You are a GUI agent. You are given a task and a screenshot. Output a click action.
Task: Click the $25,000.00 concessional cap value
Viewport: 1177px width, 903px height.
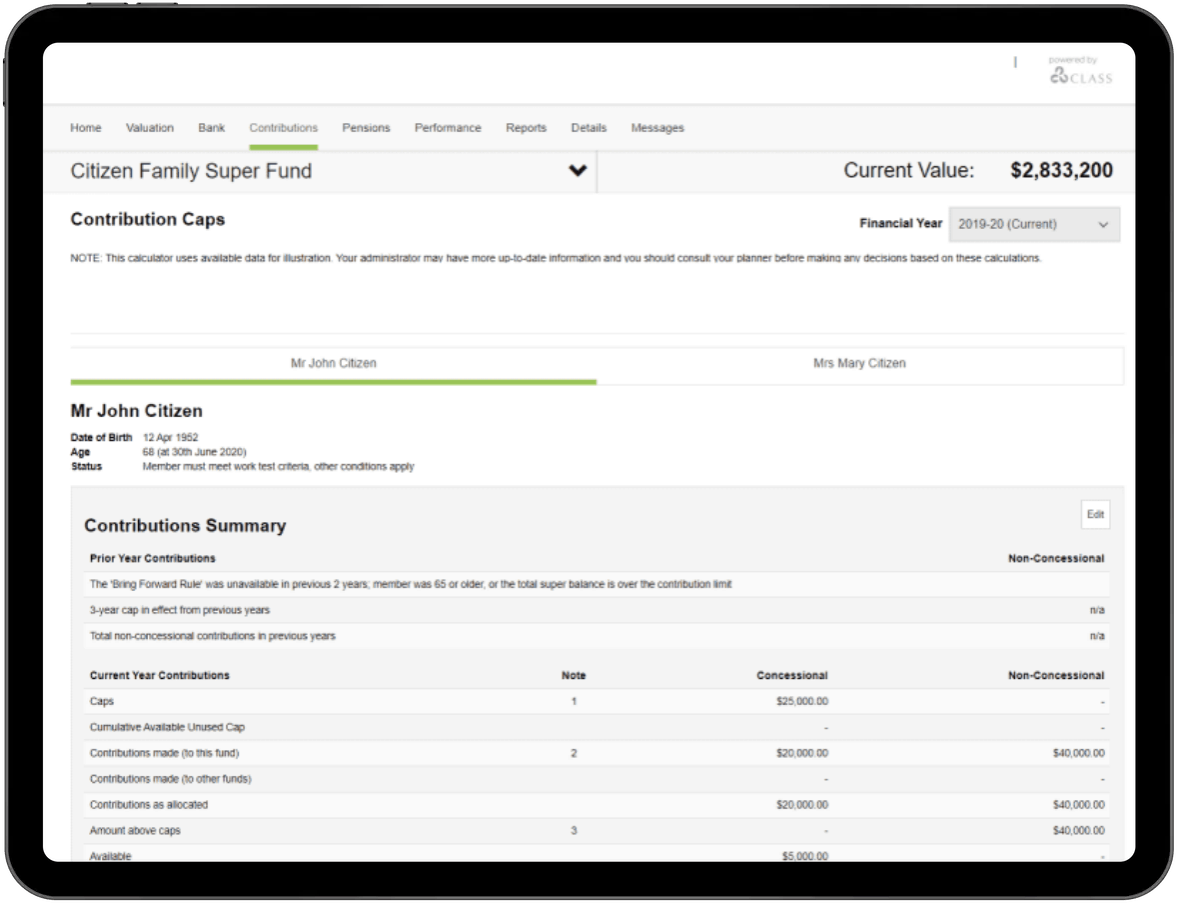pyautogui.click(x=802, y=701)
